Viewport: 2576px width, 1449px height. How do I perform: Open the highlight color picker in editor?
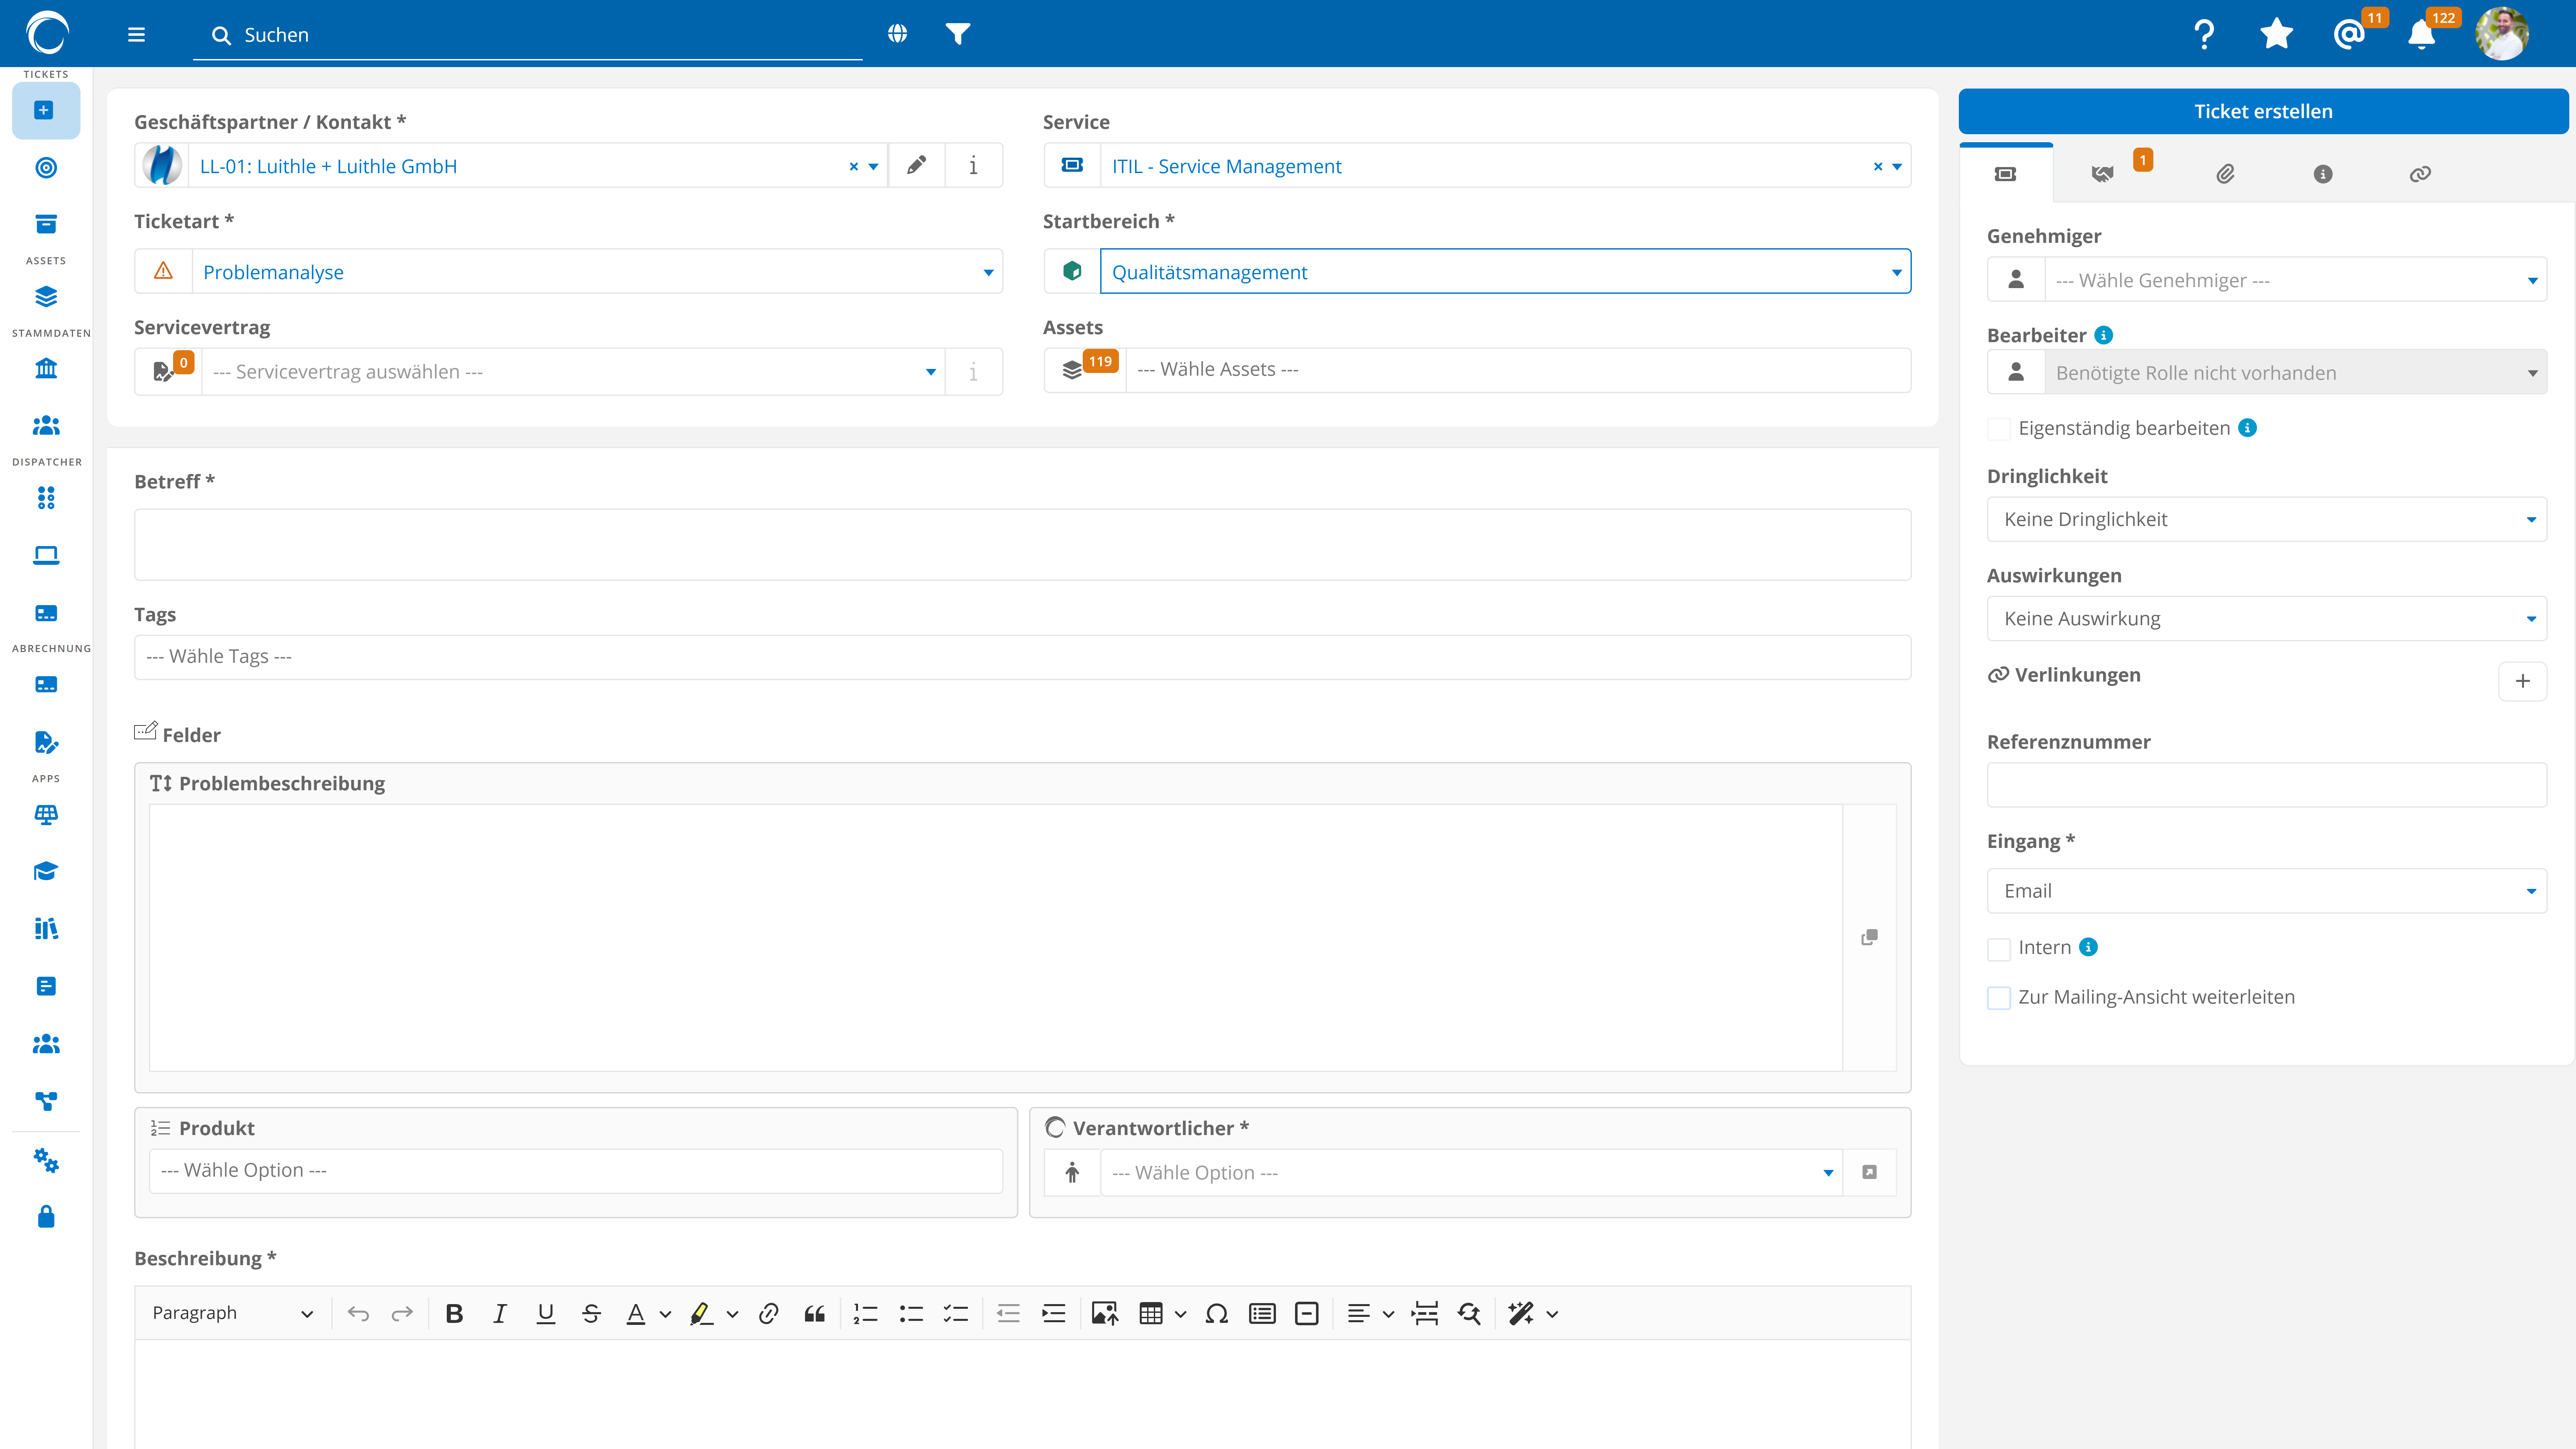tap(732, 1314)
